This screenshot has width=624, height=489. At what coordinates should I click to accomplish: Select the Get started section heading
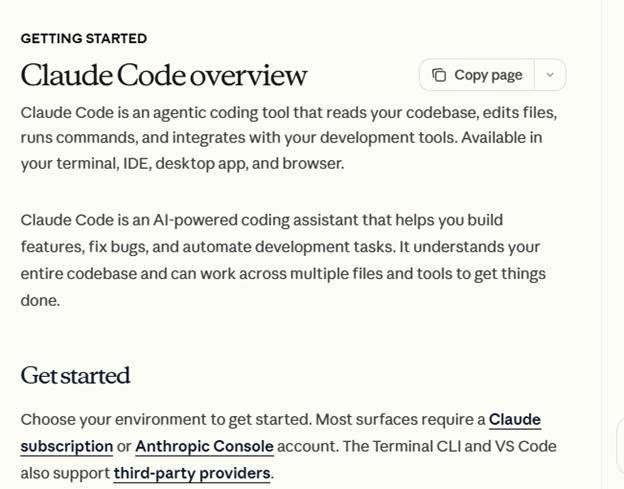pos(76,376)
